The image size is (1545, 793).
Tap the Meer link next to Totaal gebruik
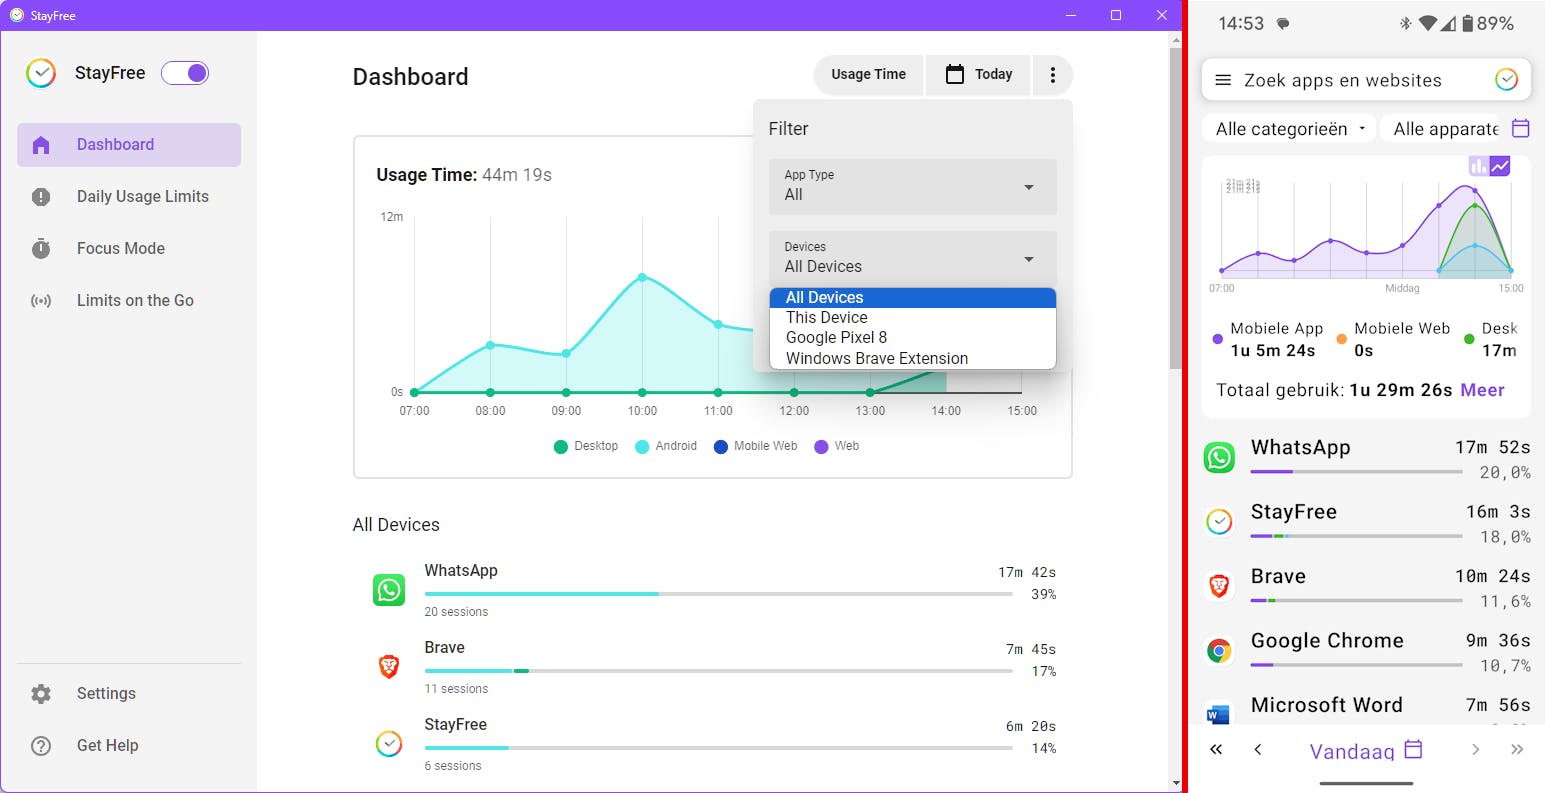click(x=1482, y=390)
